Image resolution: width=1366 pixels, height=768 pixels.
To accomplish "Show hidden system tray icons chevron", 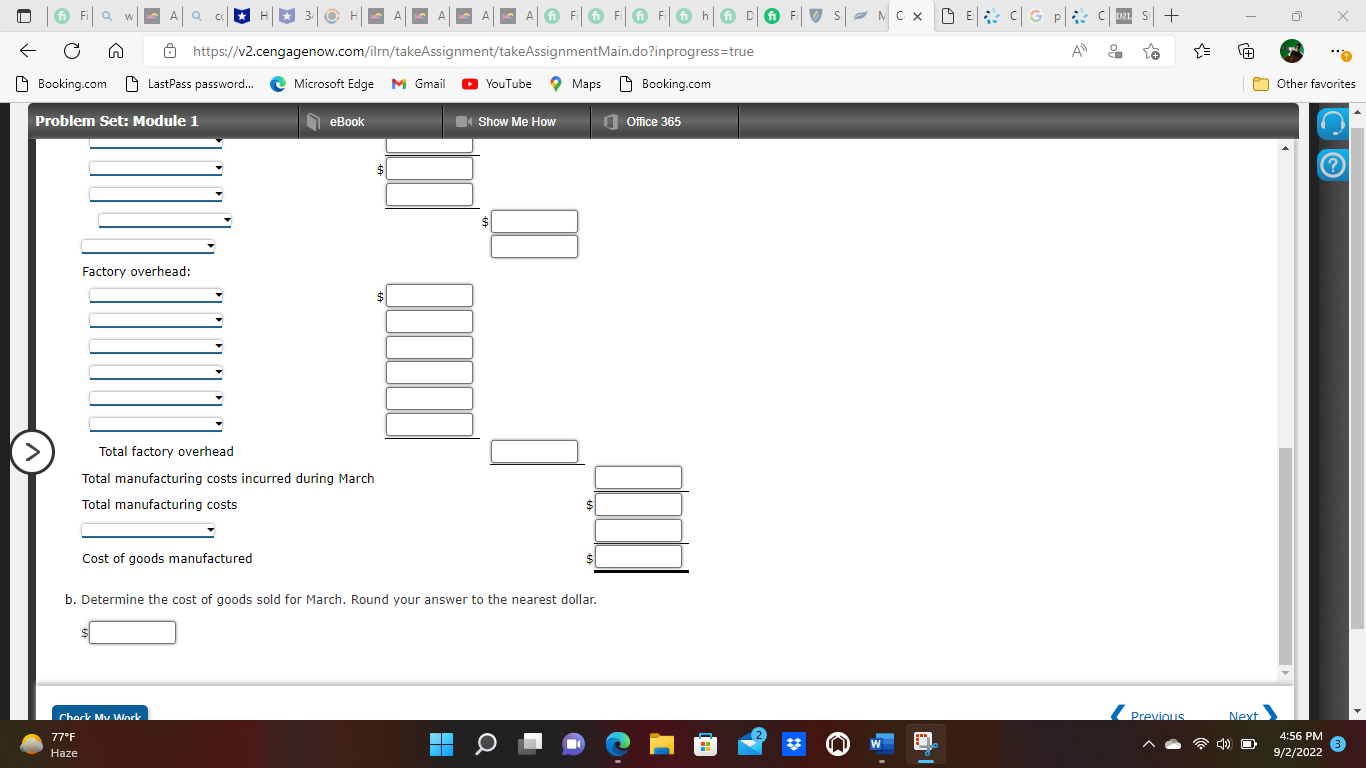I will pyautogui.click(x=1150, y=744).
